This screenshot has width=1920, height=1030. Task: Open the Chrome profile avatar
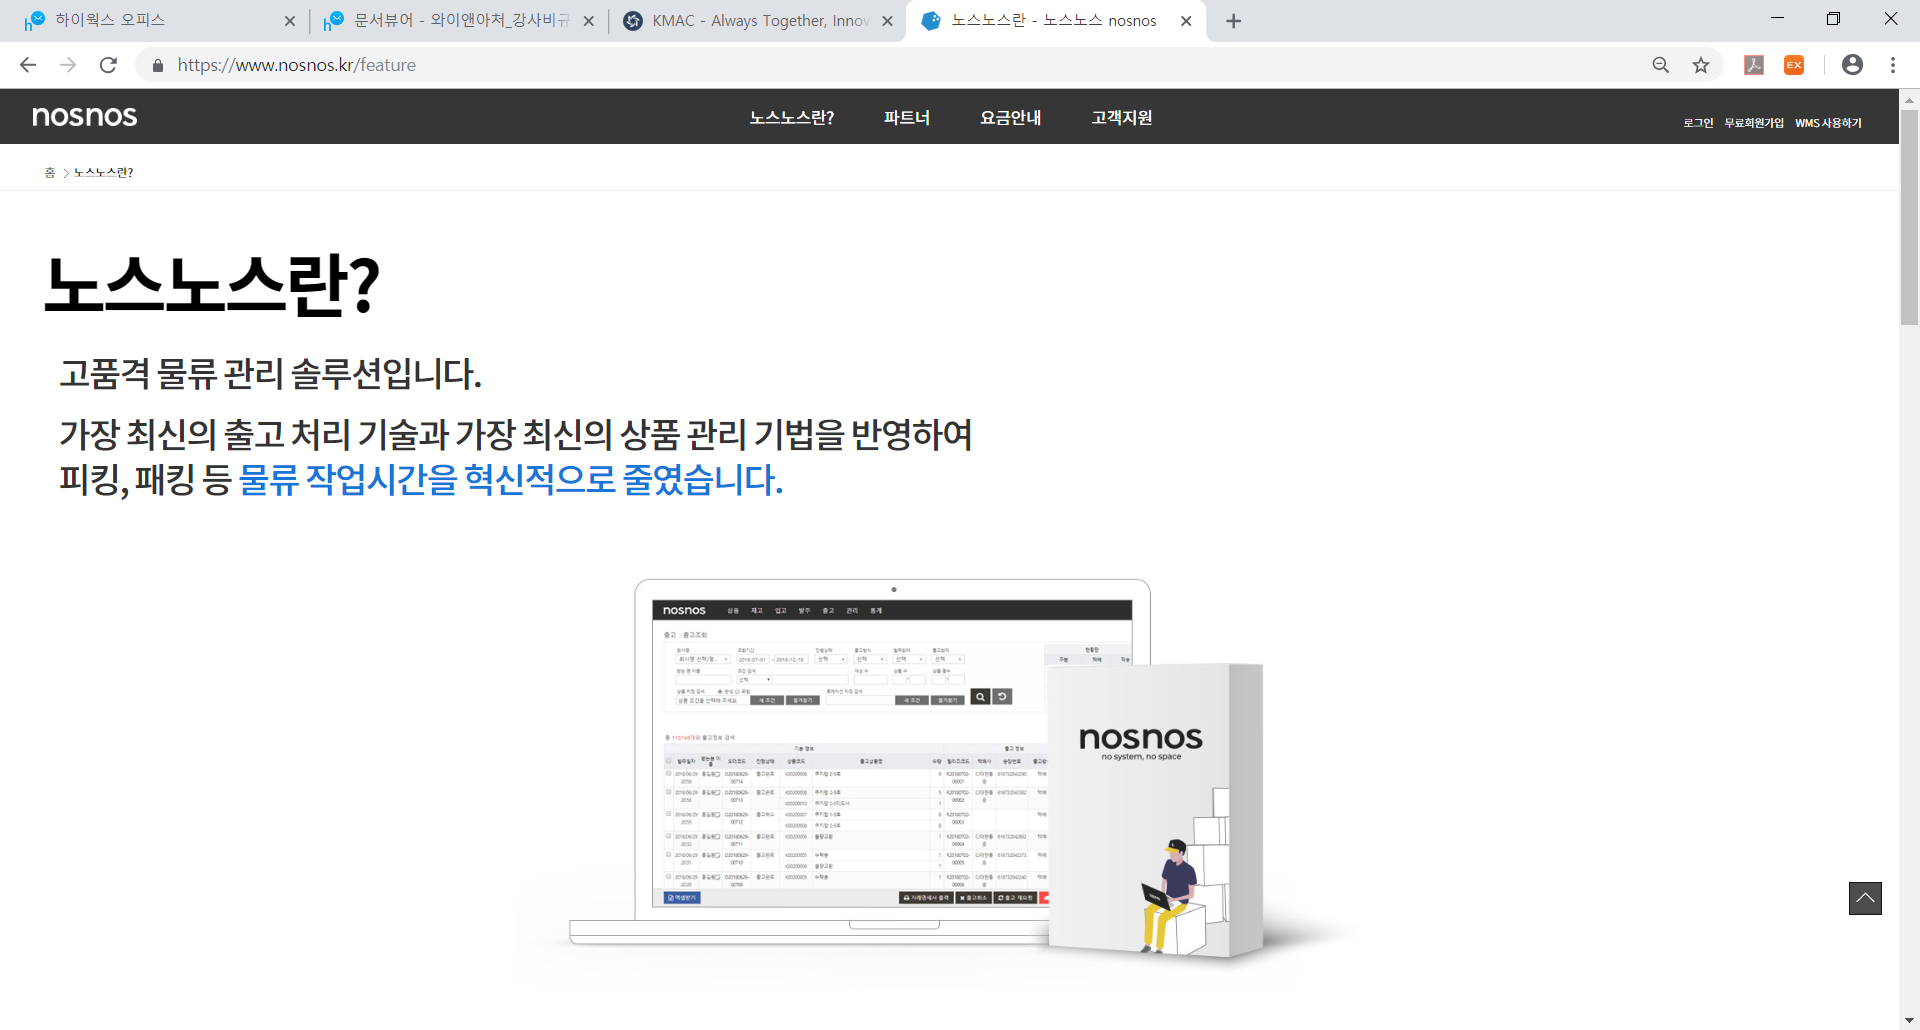coord(1852,65)
